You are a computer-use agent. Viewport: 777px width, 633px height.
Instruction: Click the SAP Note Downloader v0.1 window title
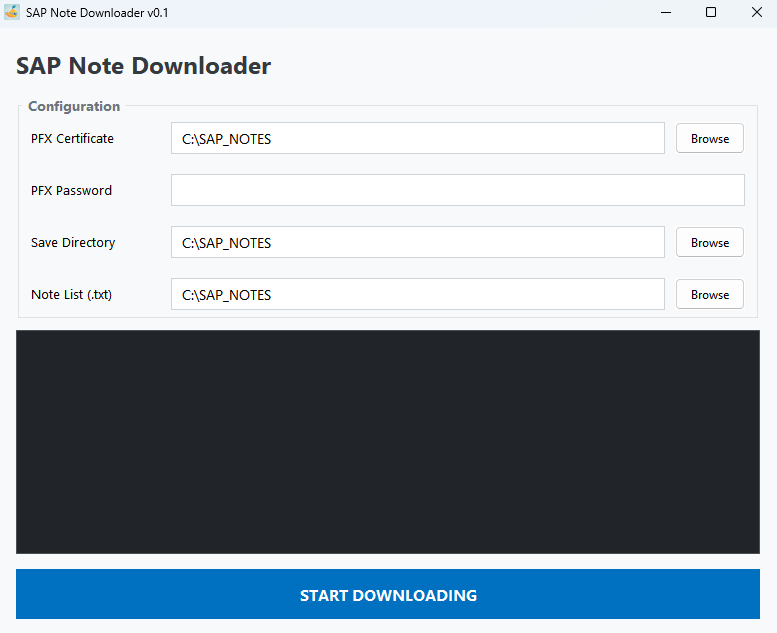[x=97, y=13]
